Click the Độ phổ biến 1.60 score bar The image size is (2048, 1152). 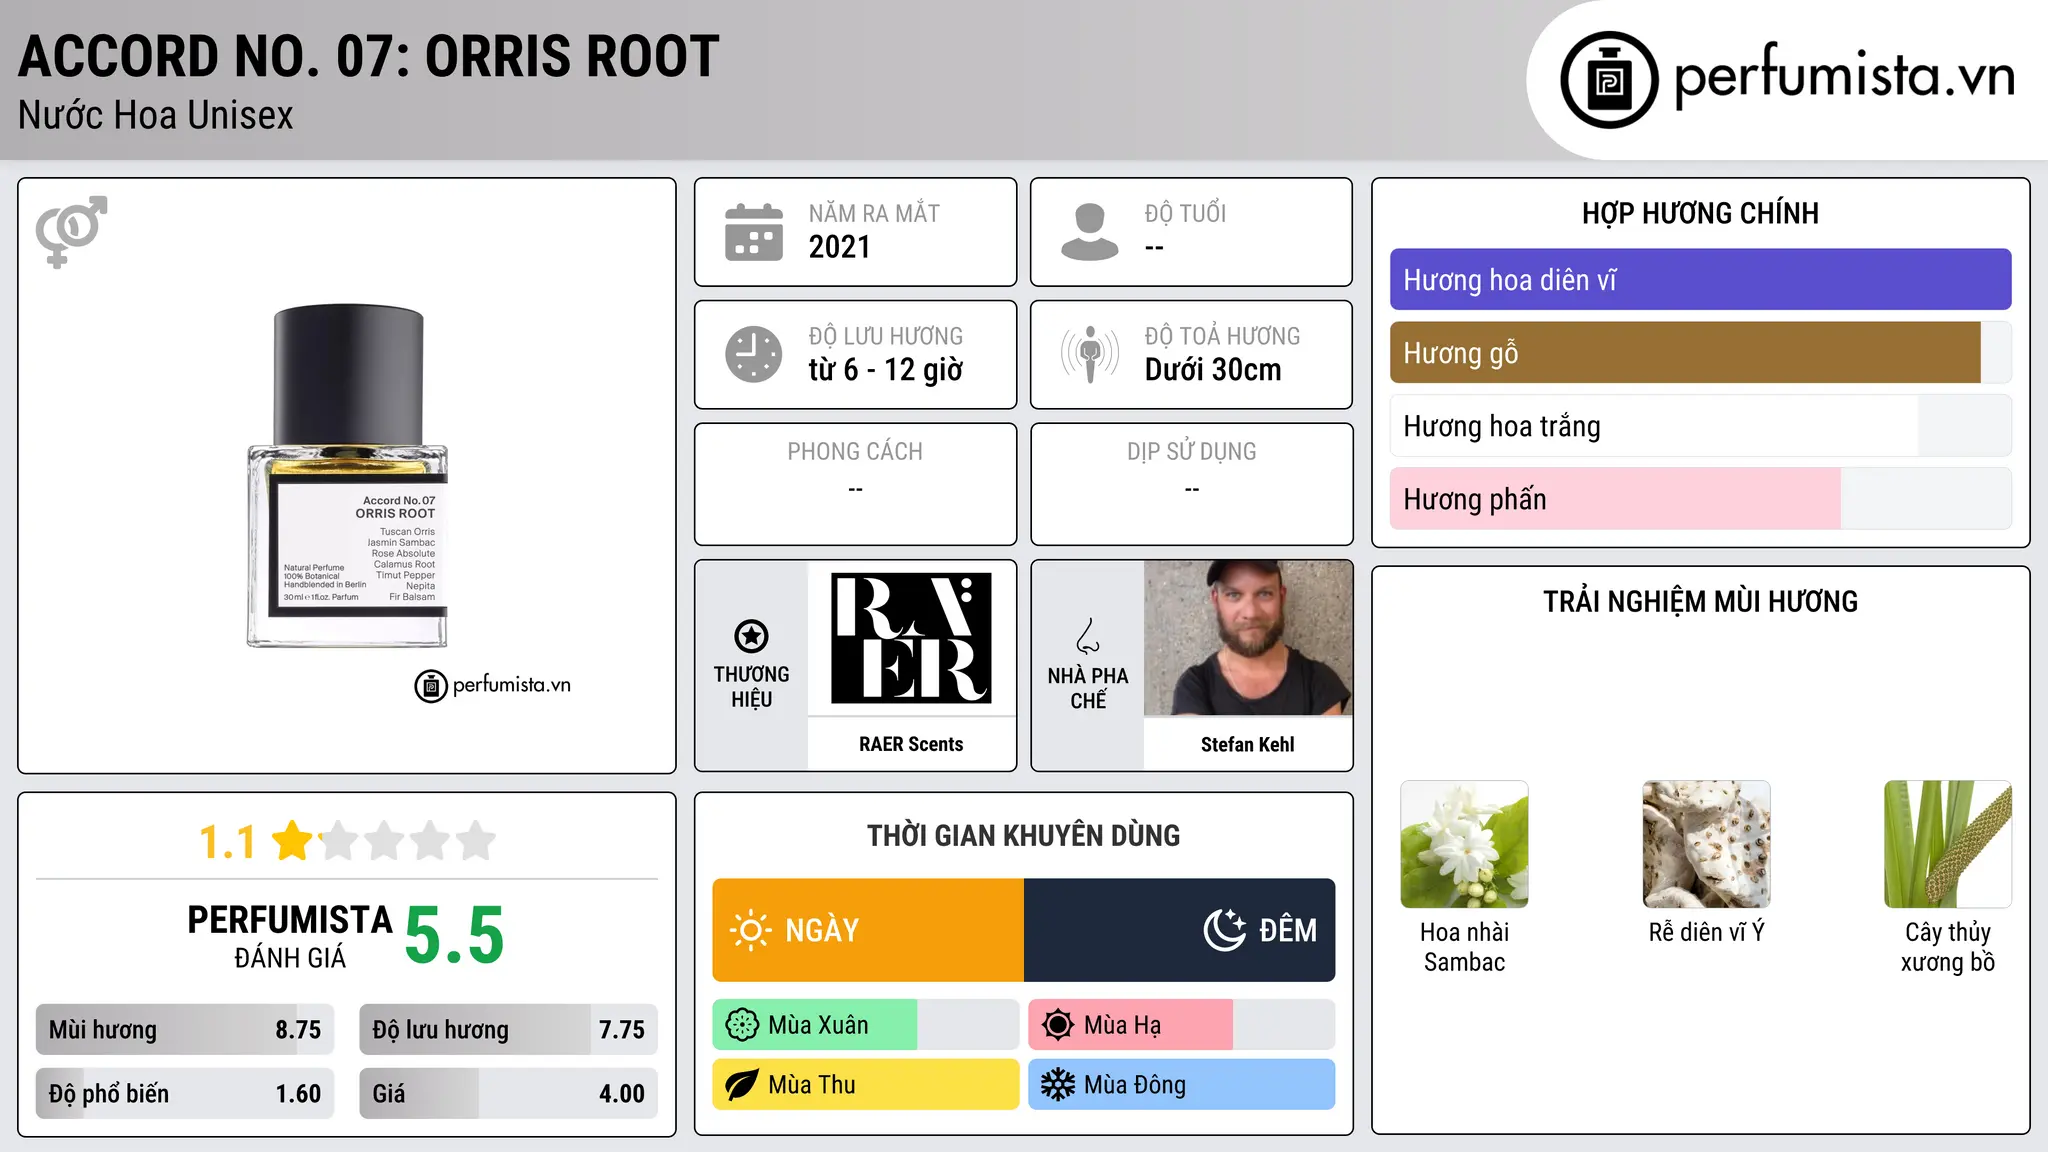(x=185, y=1094)
